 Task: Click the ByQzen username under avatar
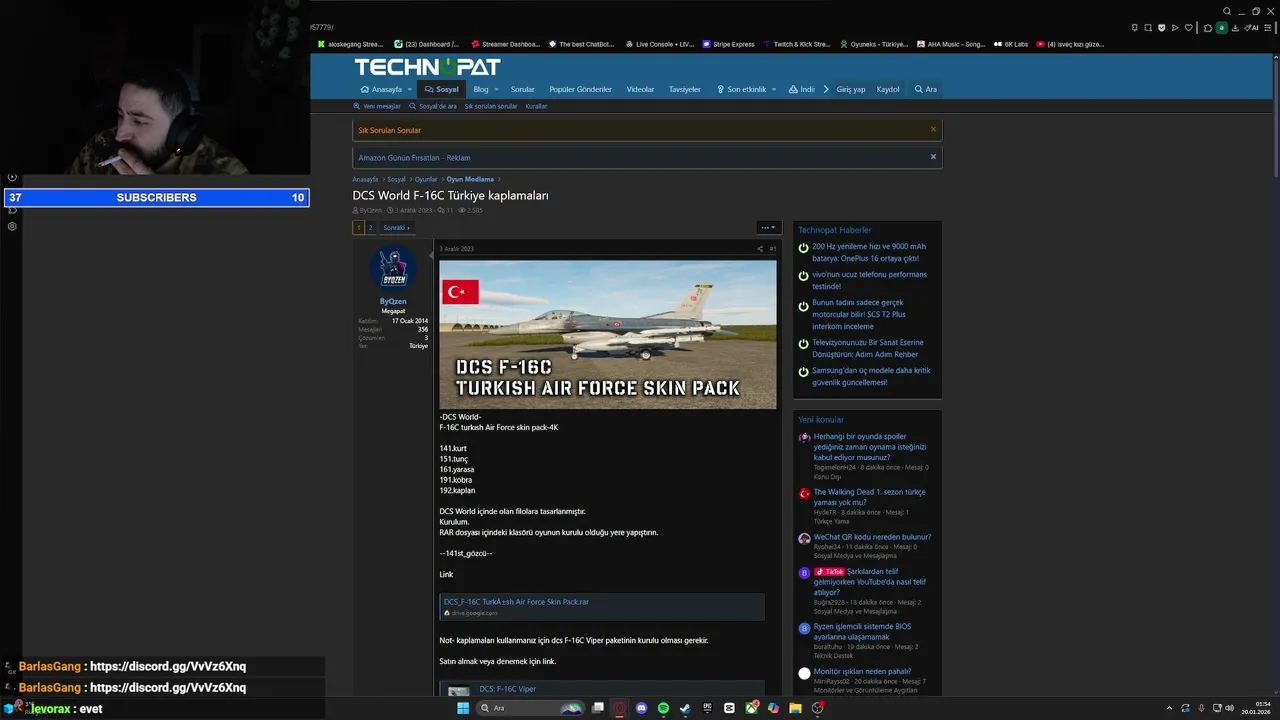pyautogui.click(x=393, y=301)
